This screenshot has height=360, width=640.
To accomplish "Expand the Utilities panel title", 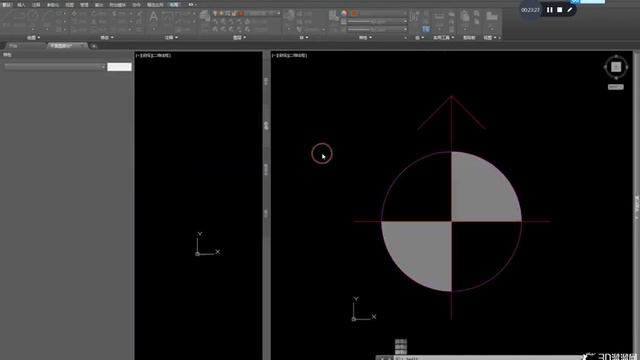I will (443, 38).
